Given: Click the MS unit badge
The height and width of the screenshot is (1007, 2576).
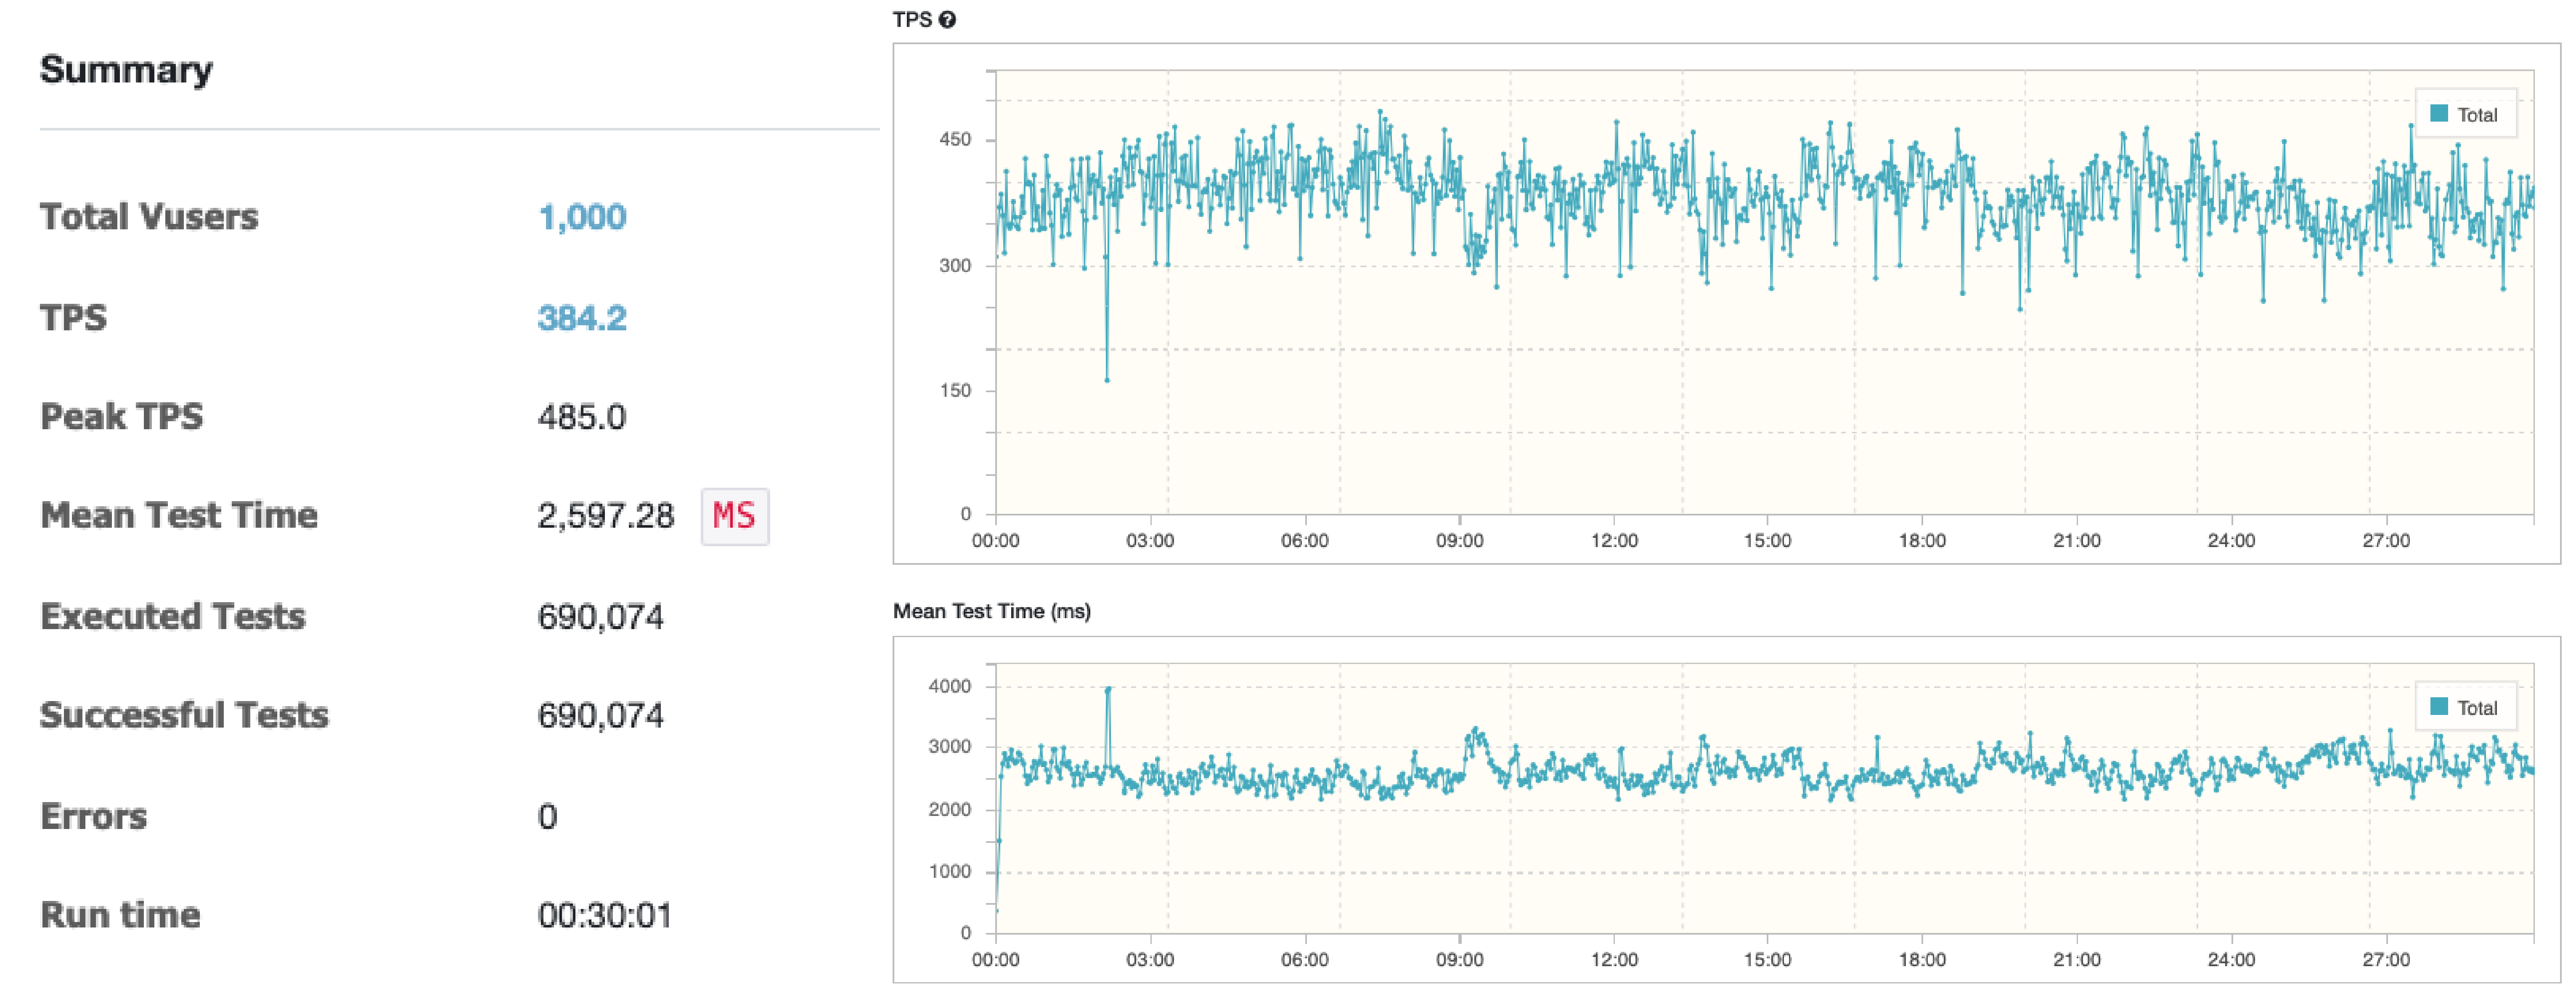Looking at the screenshot, I should pyautogui.click(x=734, y=516).
